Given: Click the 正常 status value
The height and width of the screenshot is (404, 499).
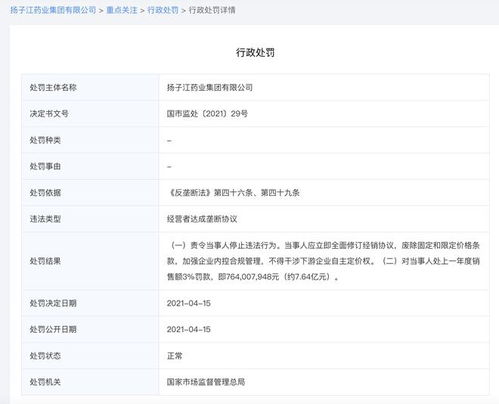Looking at the screenshot, I should pos(175,356).
